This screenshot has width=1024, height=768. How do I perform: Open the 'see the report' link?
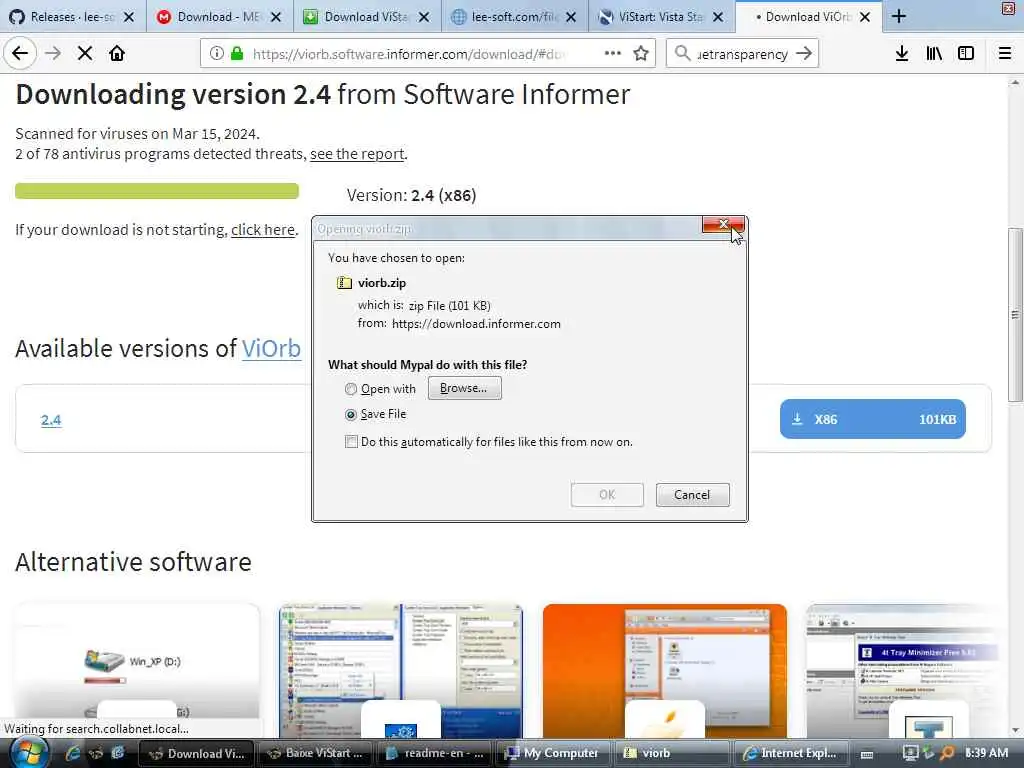357,154
